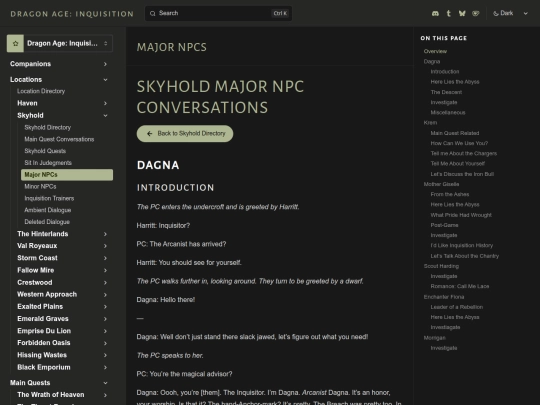Focus the Search field

tap(218, 13)
